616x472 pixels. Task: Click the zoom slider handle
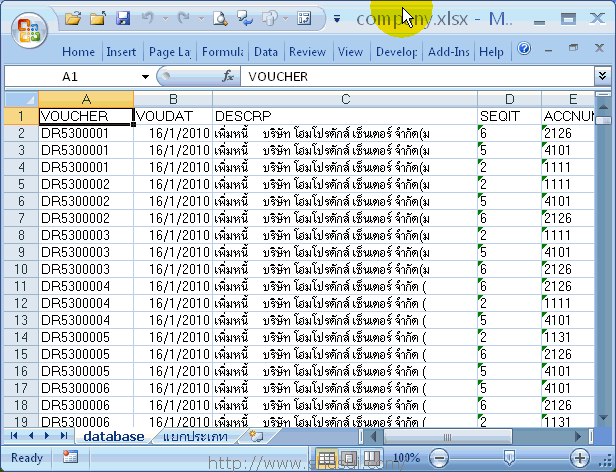(509, 458)
